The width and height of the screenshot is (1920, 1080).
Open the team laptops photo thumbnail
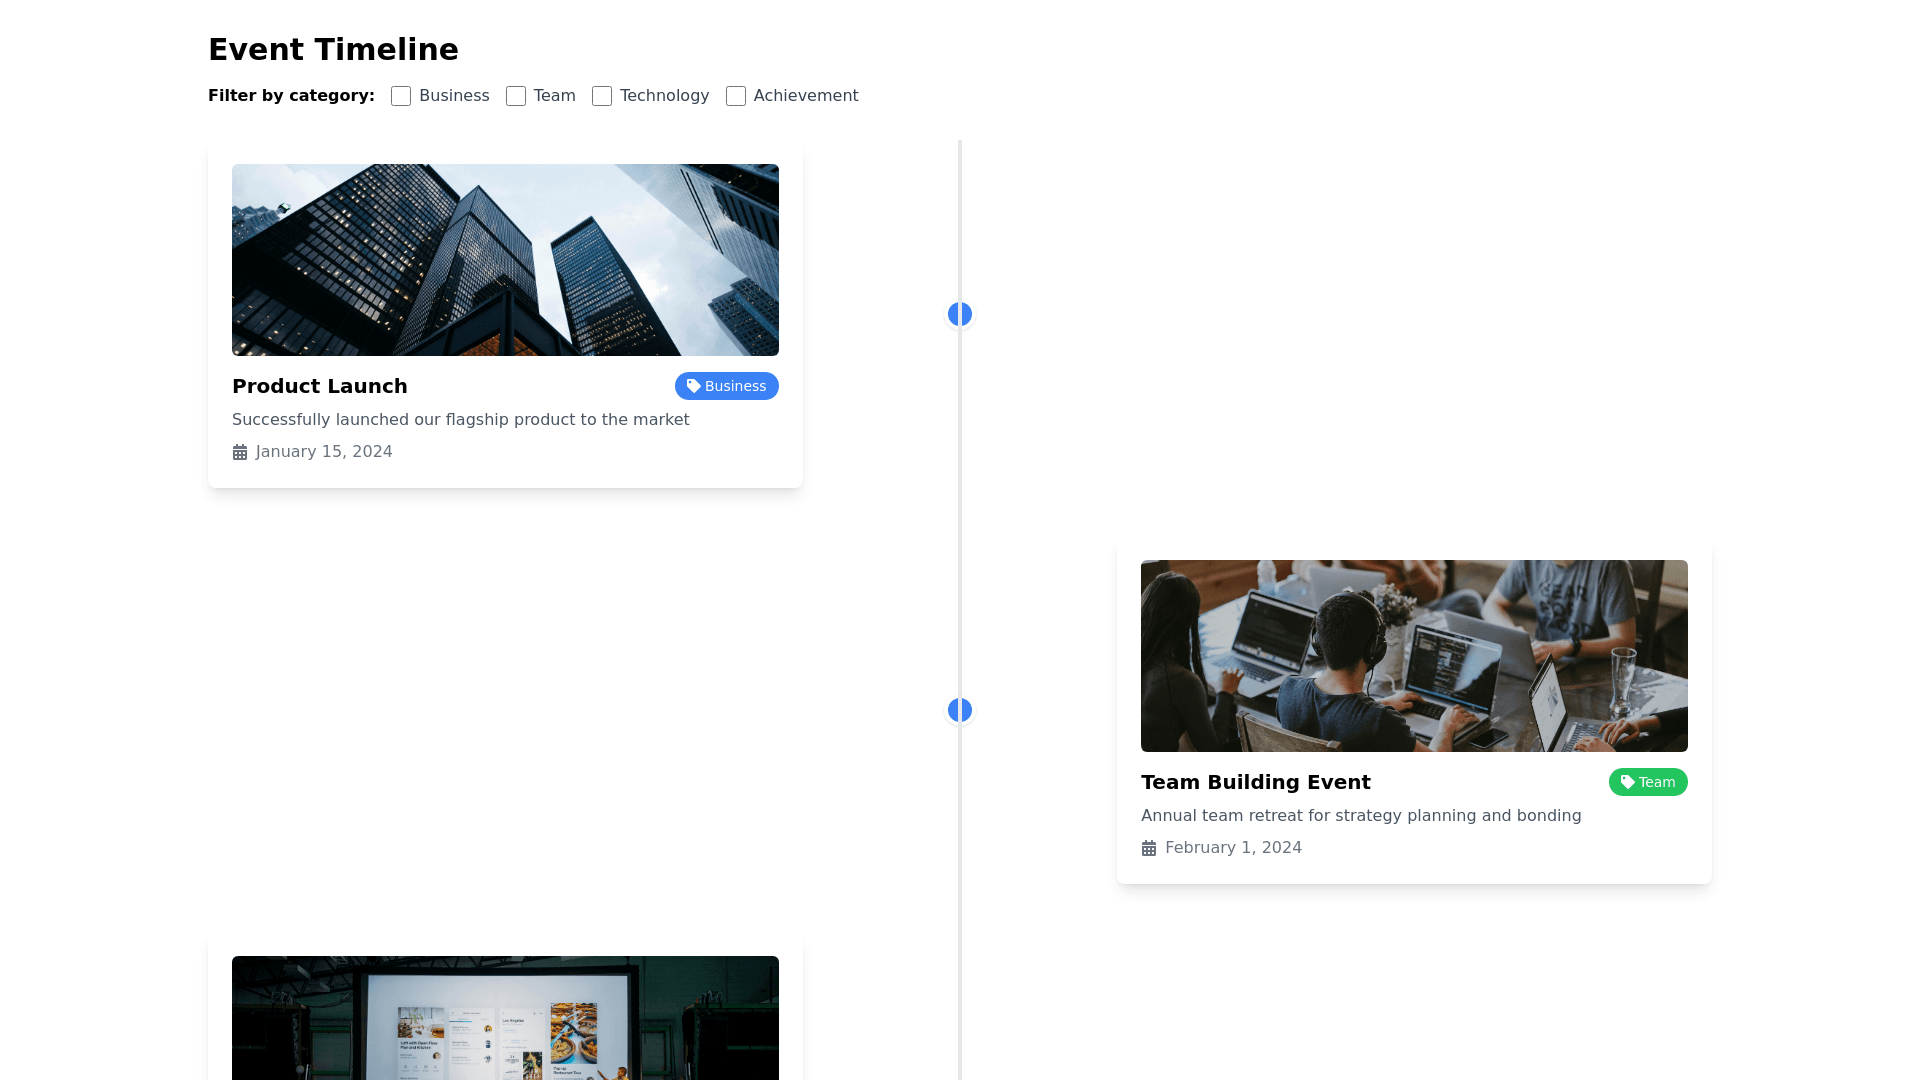click(1414, 656)
